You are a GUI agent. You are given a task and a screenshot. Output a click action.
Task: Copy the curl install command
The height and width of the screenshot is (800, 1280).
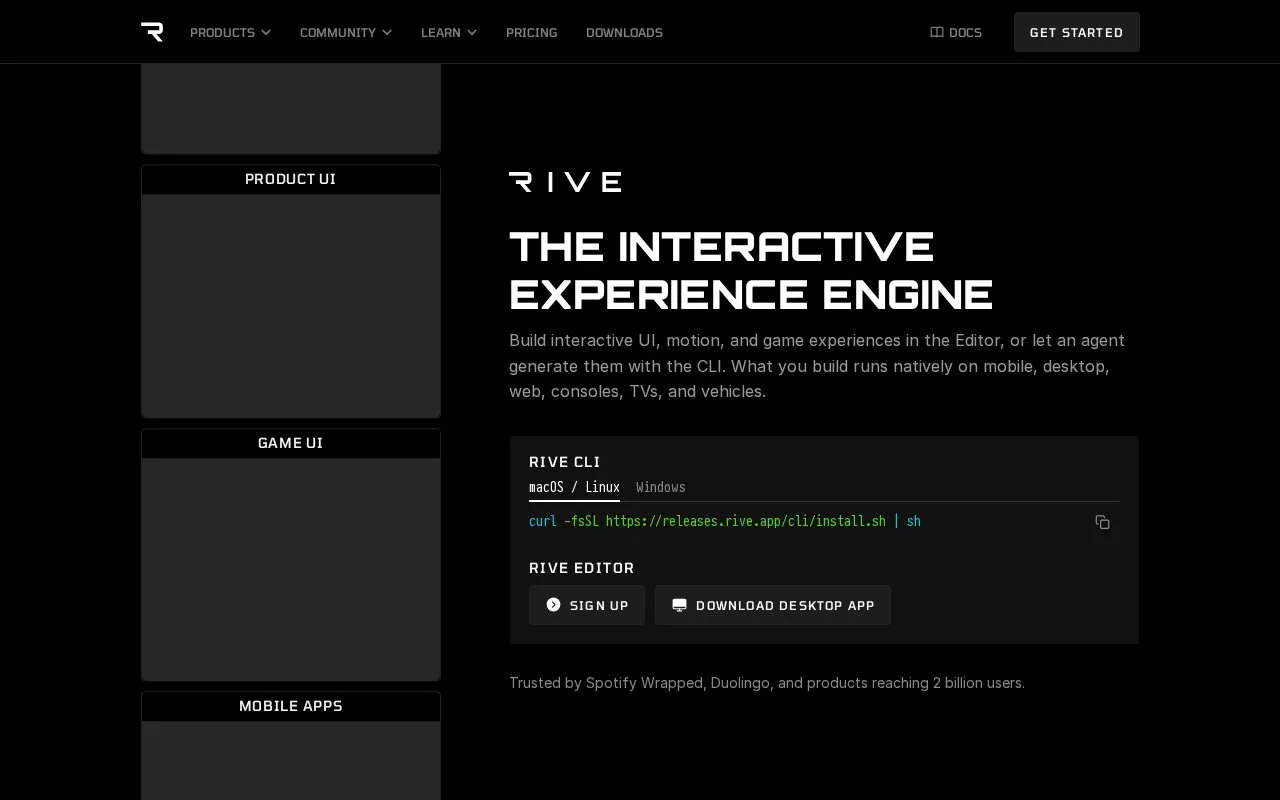coord(1102,522)
